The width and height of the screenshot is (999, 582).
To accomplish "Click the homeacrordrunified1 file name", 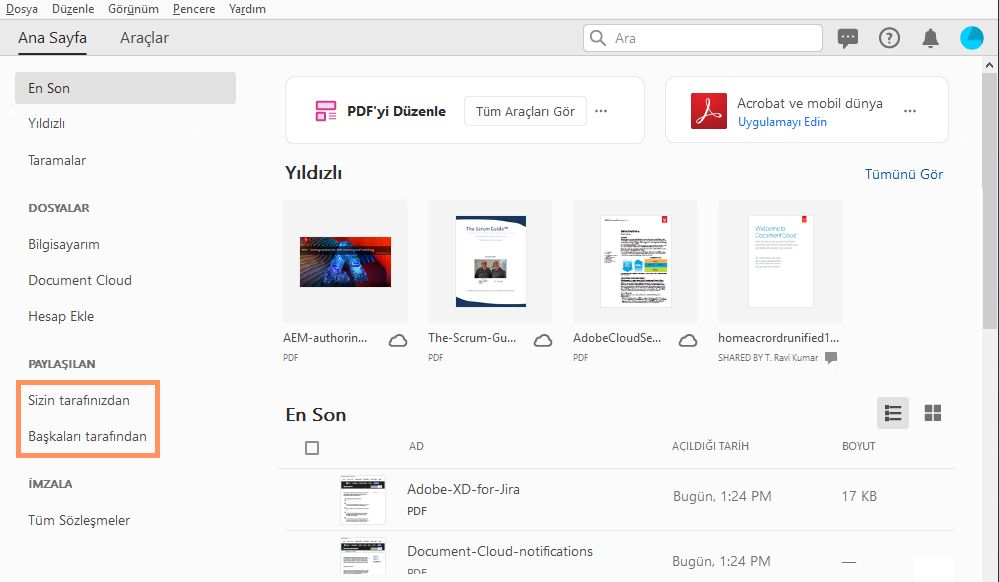I will [779, 338].
